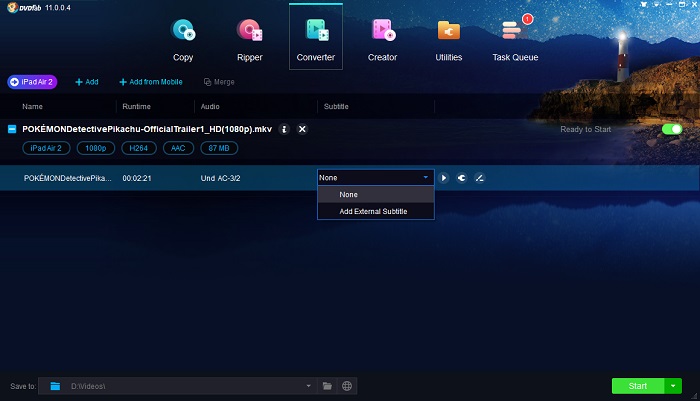
Task: Click the iPad Air 2 profile tag
Action: pyautogui.click(x=46, y=148)
